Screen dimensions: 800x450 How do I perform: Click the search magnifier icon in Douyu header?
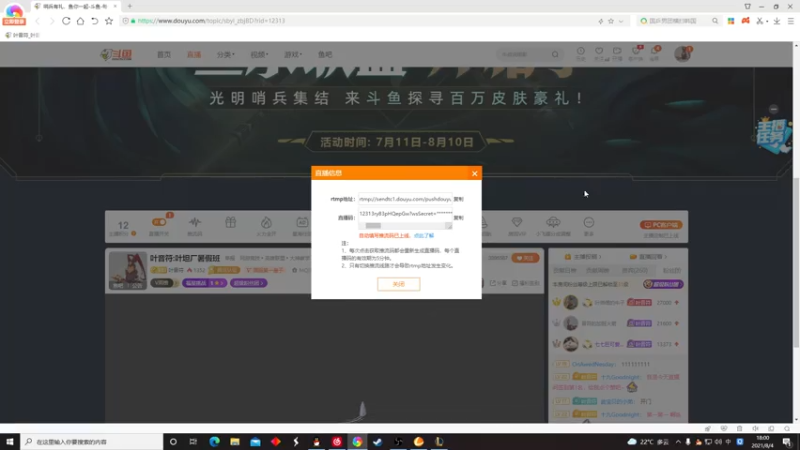click(555, 55)
